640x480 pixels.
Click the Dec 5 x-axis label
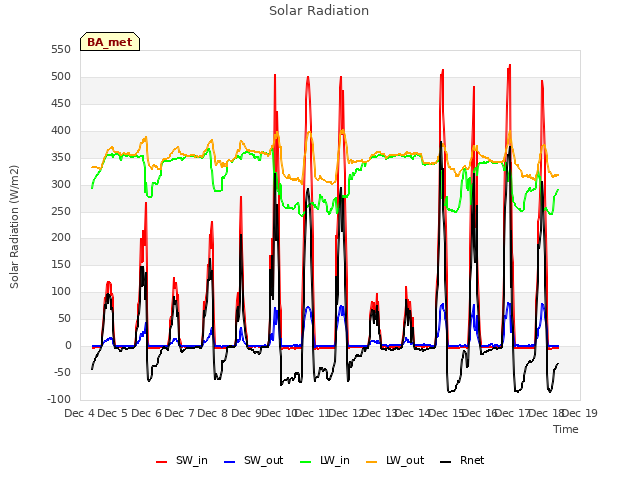point(113,413)
